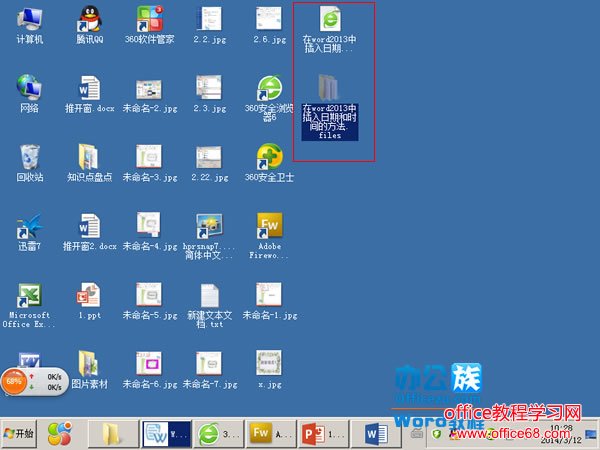The image size is (600, 450).
Task: Click the Word icon on taskbar
Action: (376, 434)
